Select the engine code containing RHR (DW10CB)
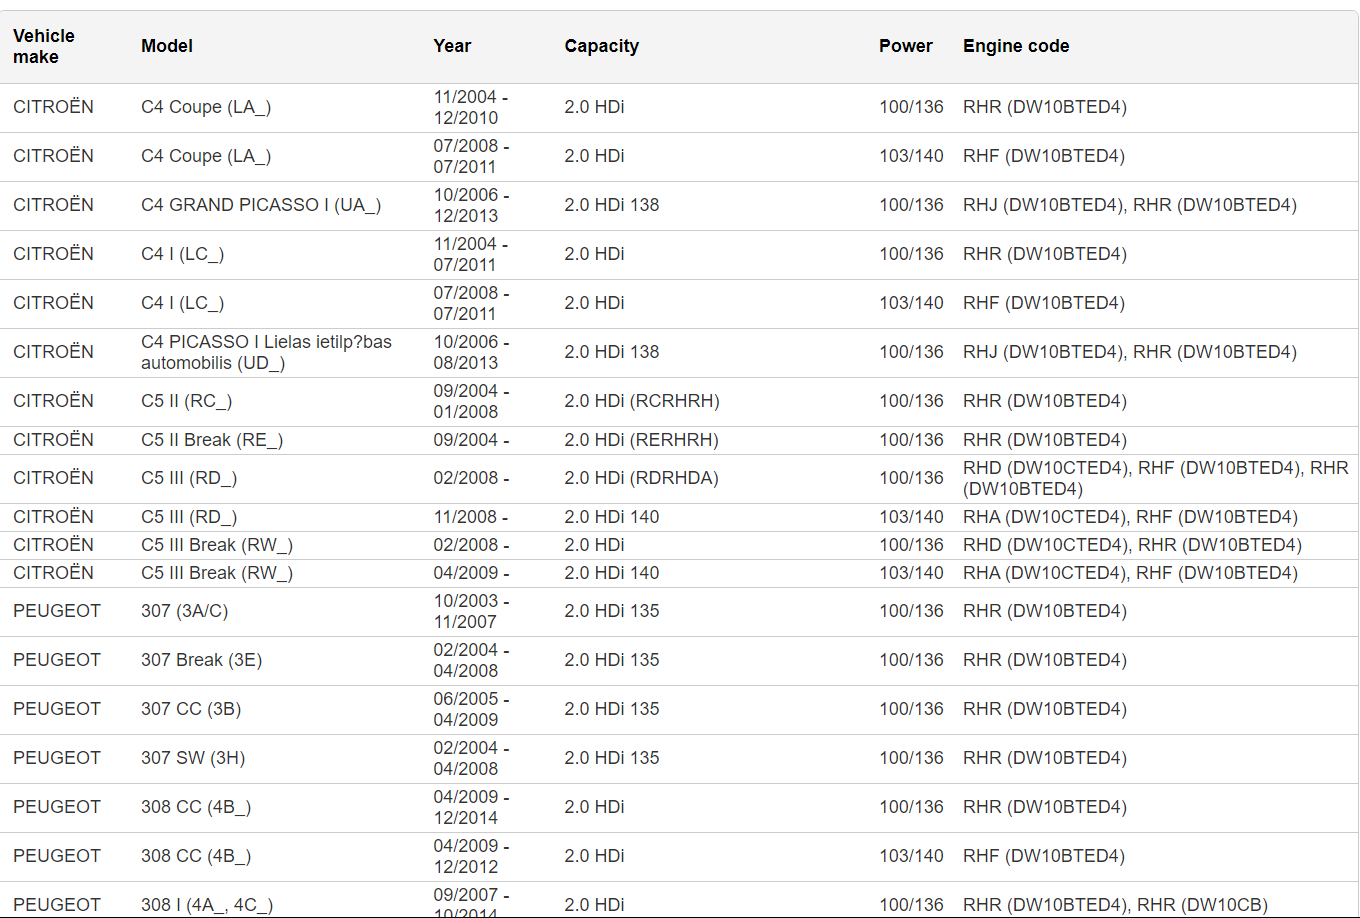Viewport: 1360px width, 918px height. coord(1115,904)
